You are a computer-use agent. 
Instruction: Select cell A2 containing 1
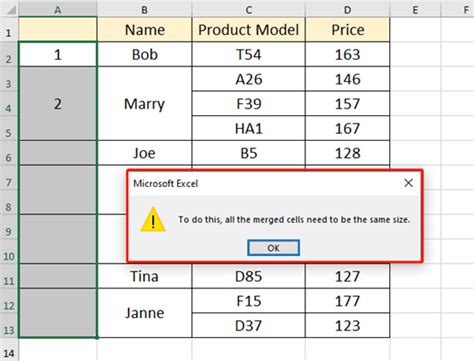pyautogui.click(x=58, y=54)
